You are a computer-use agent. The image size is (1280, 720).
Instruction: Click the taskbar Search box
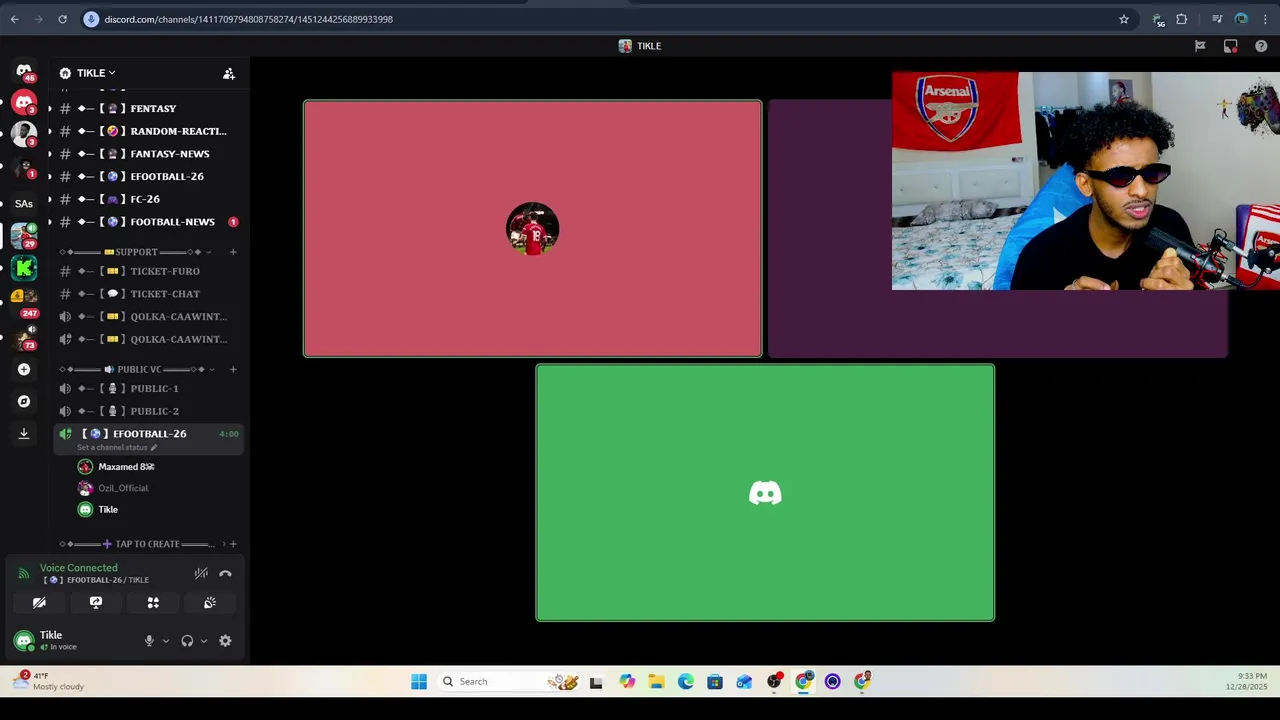510,682
